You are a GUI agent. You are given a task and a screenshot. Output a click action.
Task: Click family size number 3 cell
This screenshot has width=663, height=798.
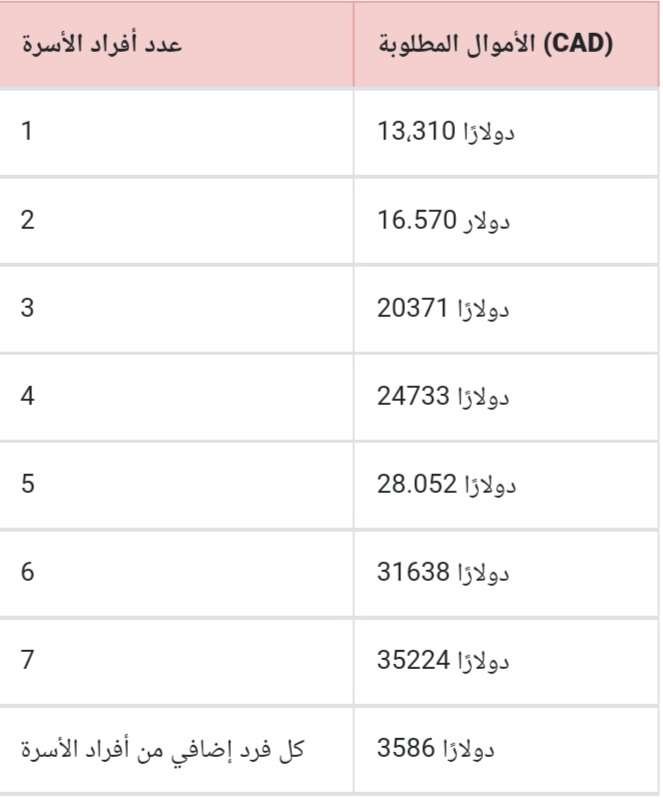(x=176, y=308)
